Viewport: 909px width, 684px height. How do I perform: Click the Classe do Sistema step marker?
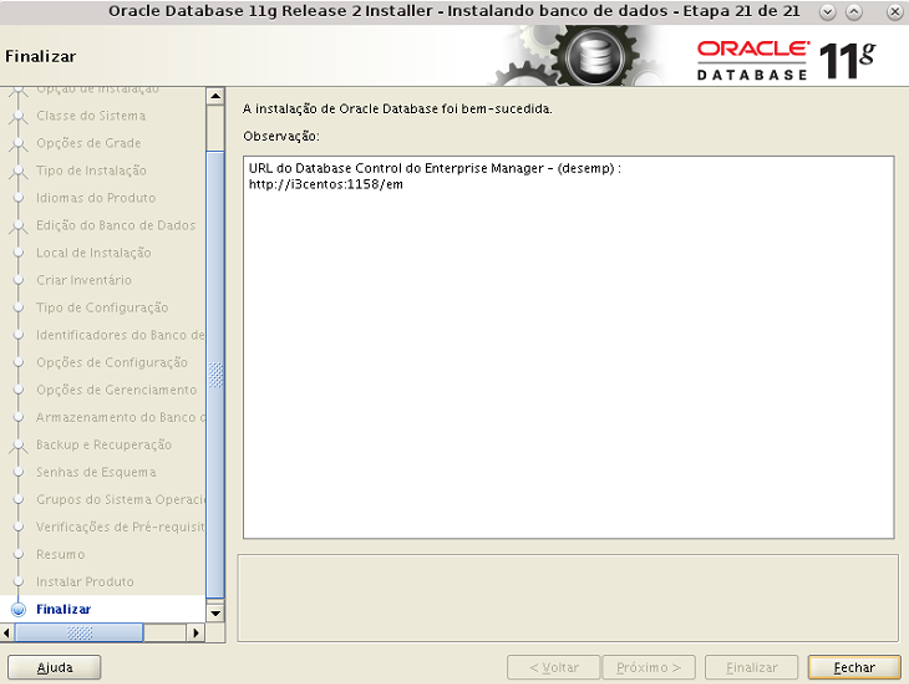click(19, 117)
